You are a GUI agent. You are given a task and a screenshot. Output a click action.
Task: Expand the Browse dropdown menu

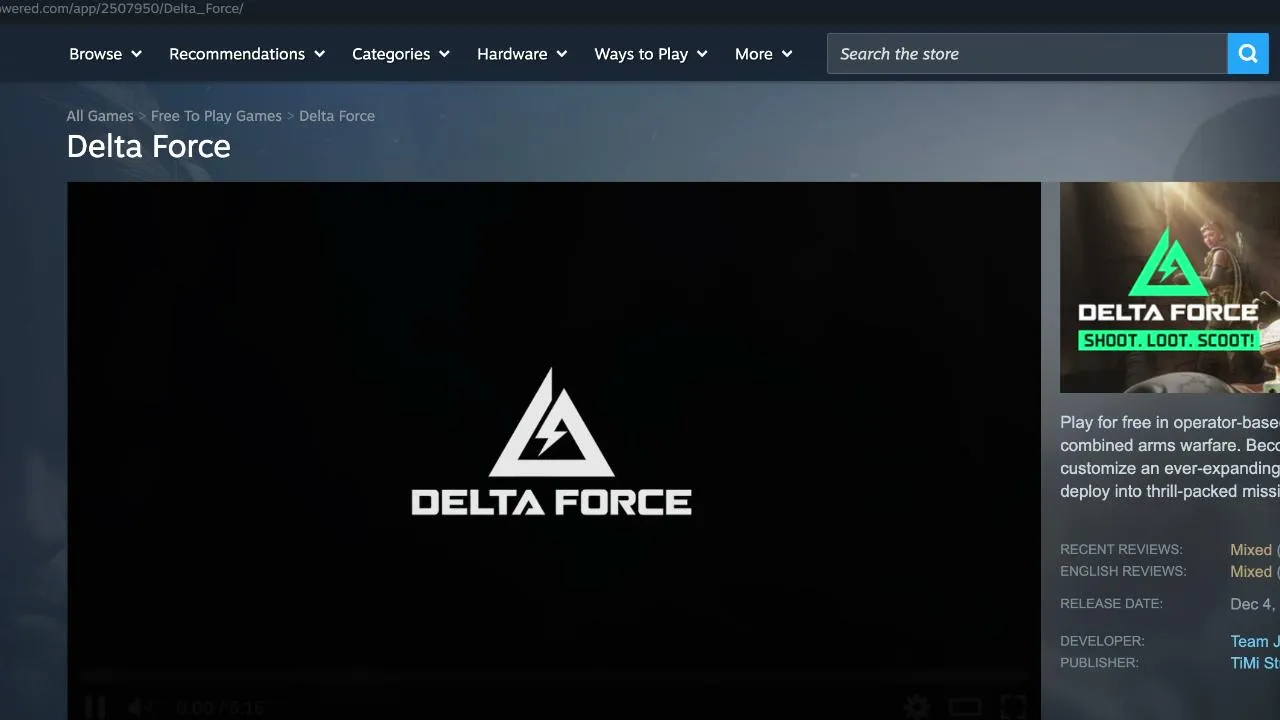[105, 54]
